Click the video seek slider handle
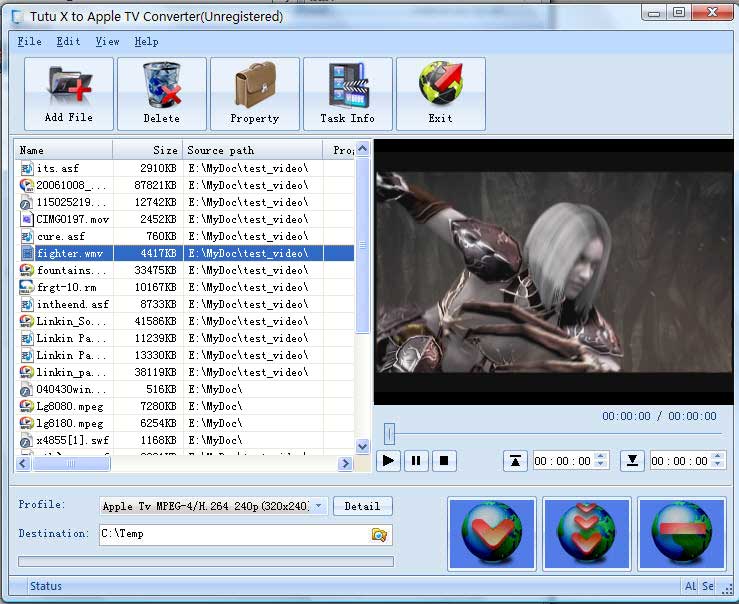 [x=389, y=433]
